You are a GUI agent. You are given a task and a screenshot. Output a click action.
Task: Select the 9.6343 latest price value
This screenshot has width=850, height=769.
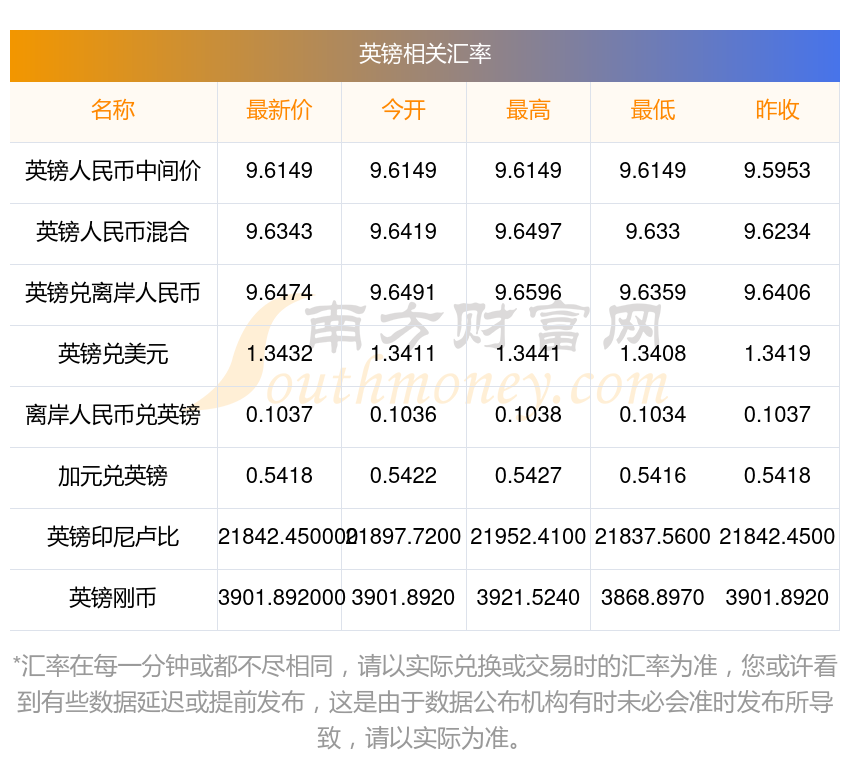click(x=279, y=232)
